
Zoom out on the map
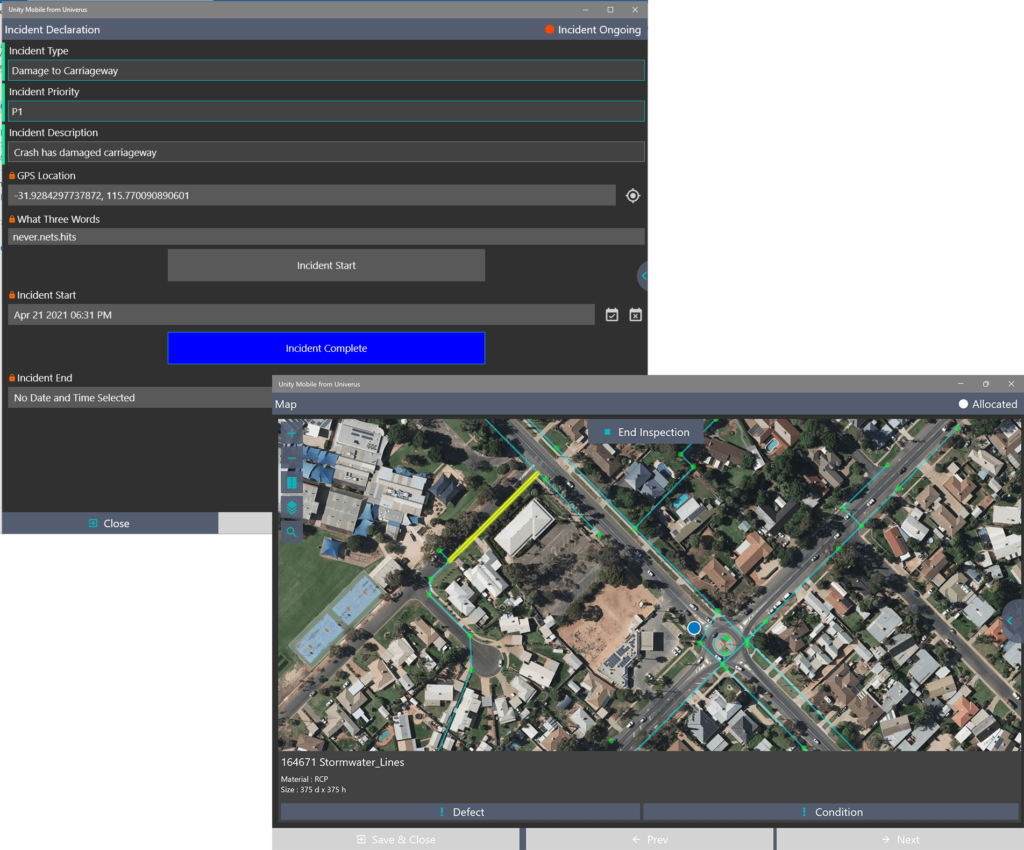(x=291, y=458)
